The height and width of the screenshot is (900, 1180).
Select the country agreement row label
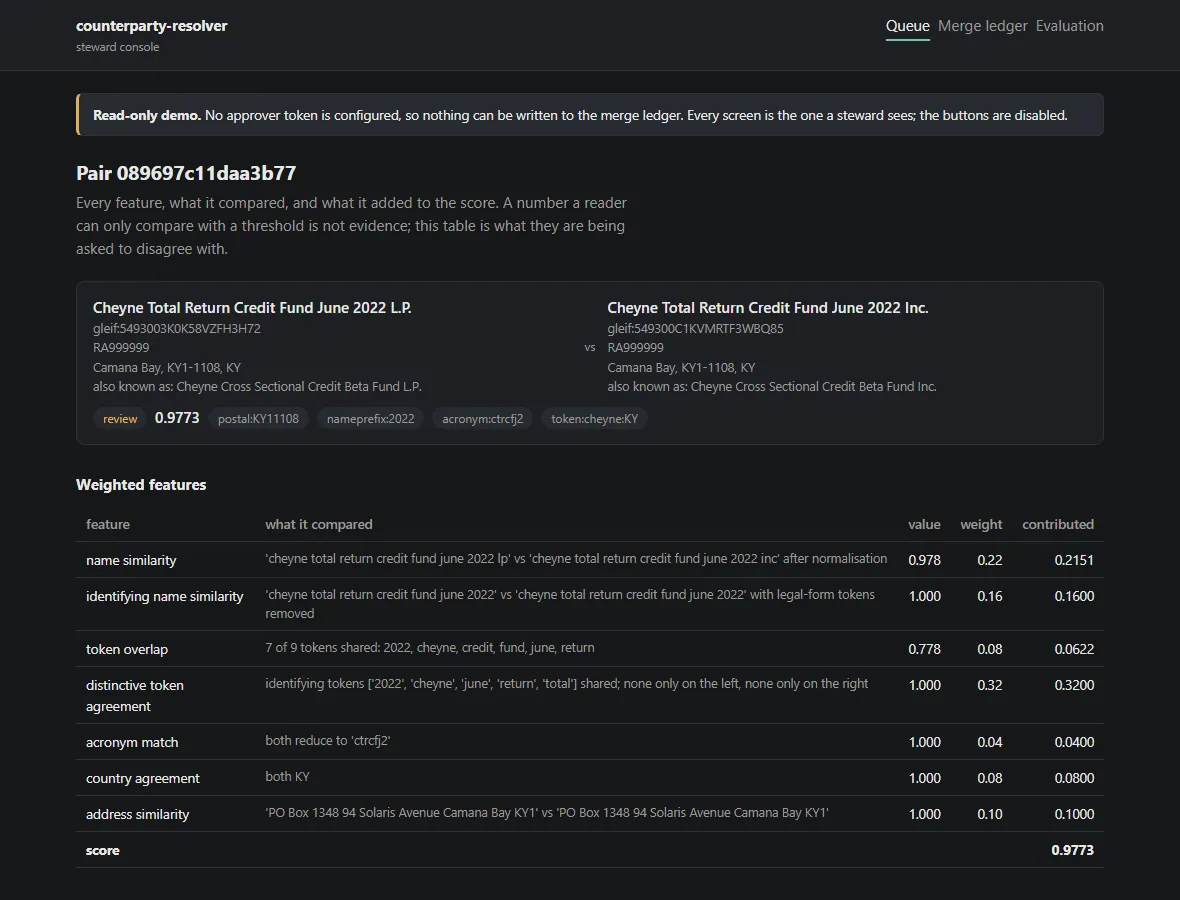click(x=143, y=779)
